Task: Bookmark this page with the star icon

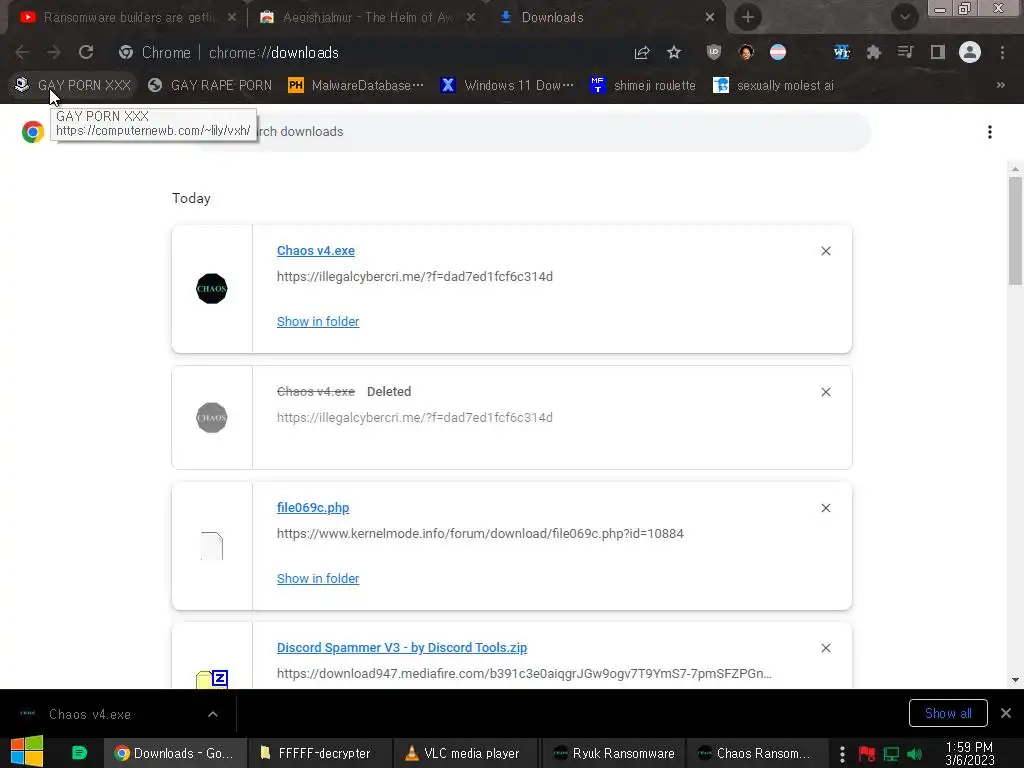Action: 674,52
